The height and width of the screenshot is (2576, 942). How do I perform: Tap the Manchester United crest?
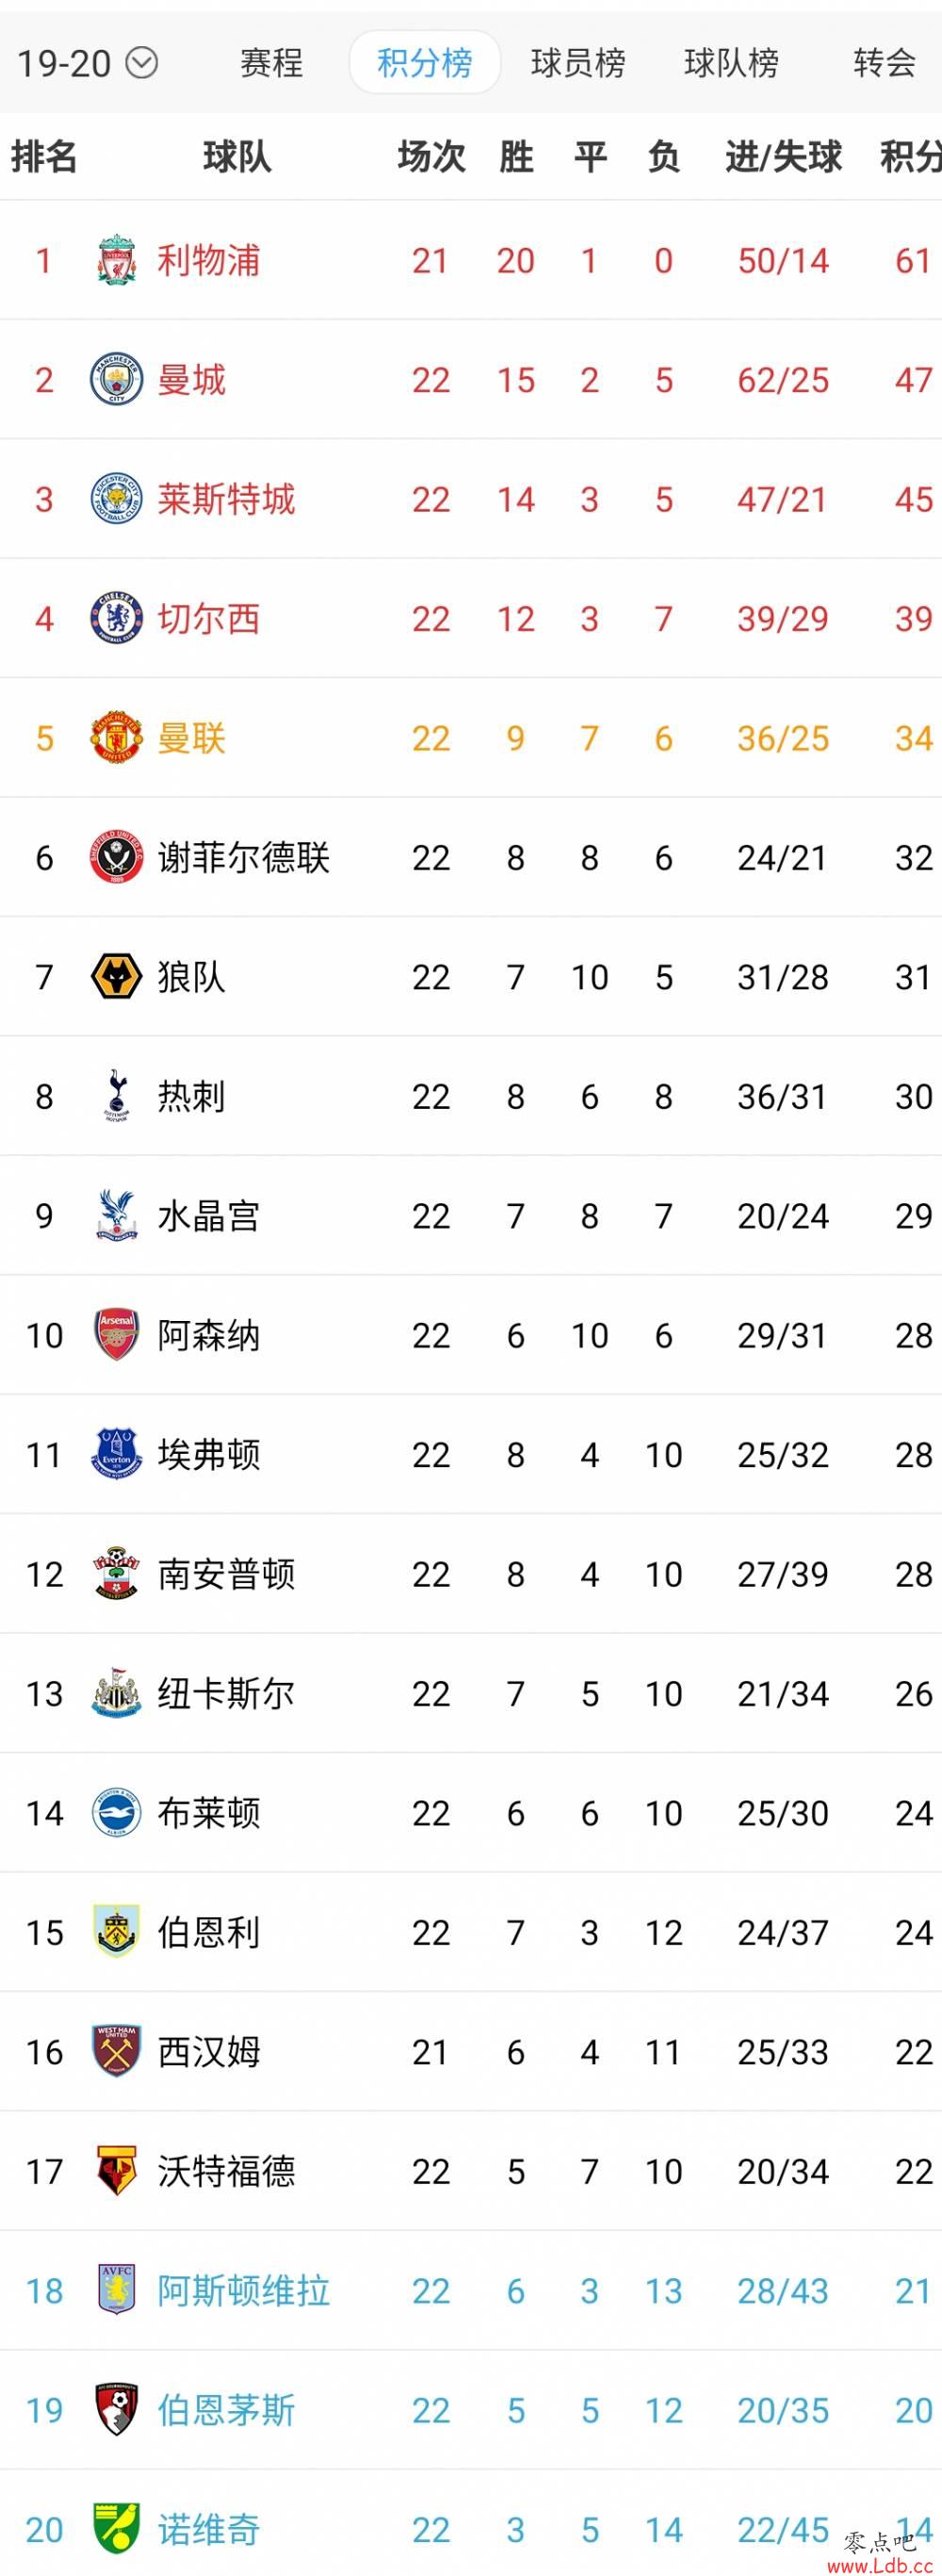(117, 737)
